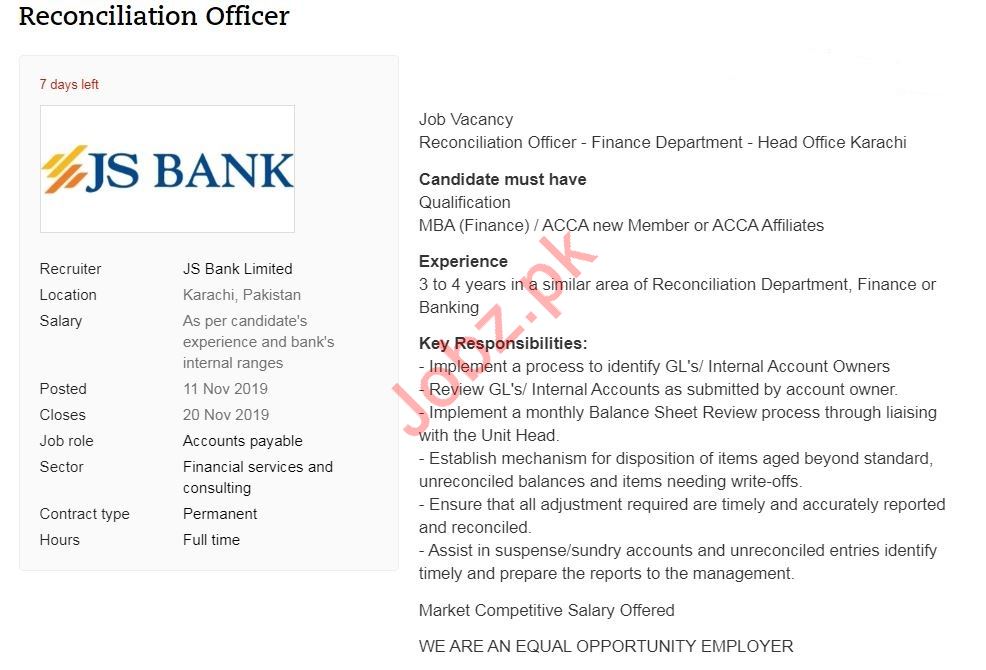This screenshot has height=670, width=986.
Task: Click the Reconciliation Officer page title
Action: point(154,17)
